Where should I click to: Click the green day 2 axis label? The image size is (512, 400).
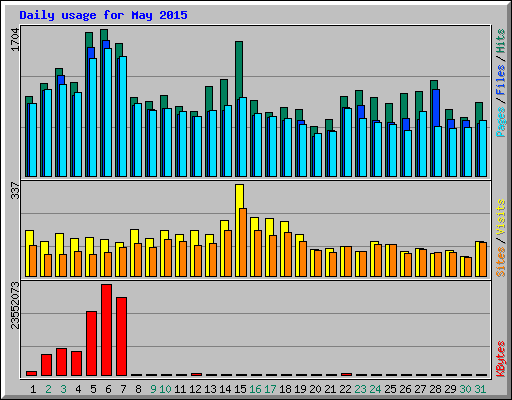pyautogui.click(x=48, y=389)
